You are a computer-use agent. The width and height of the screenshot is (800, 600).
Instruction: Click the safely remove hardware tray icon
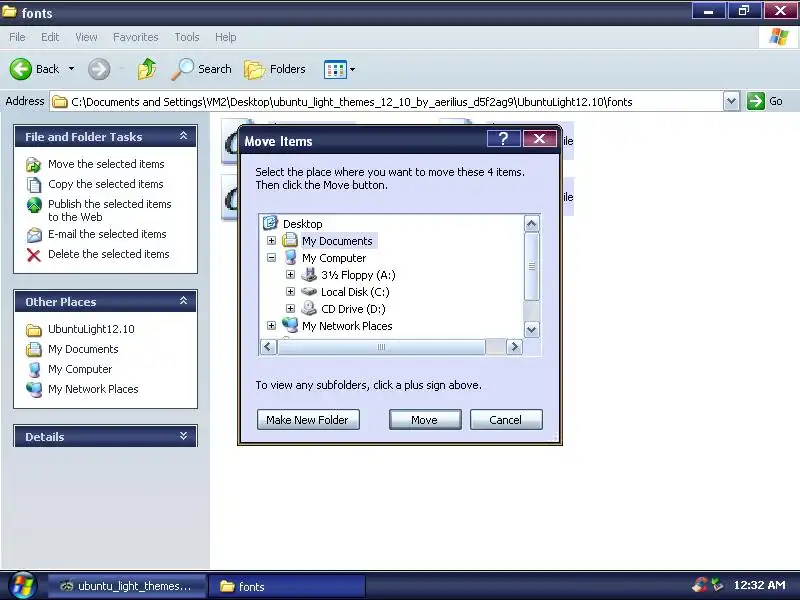point(717,585)
